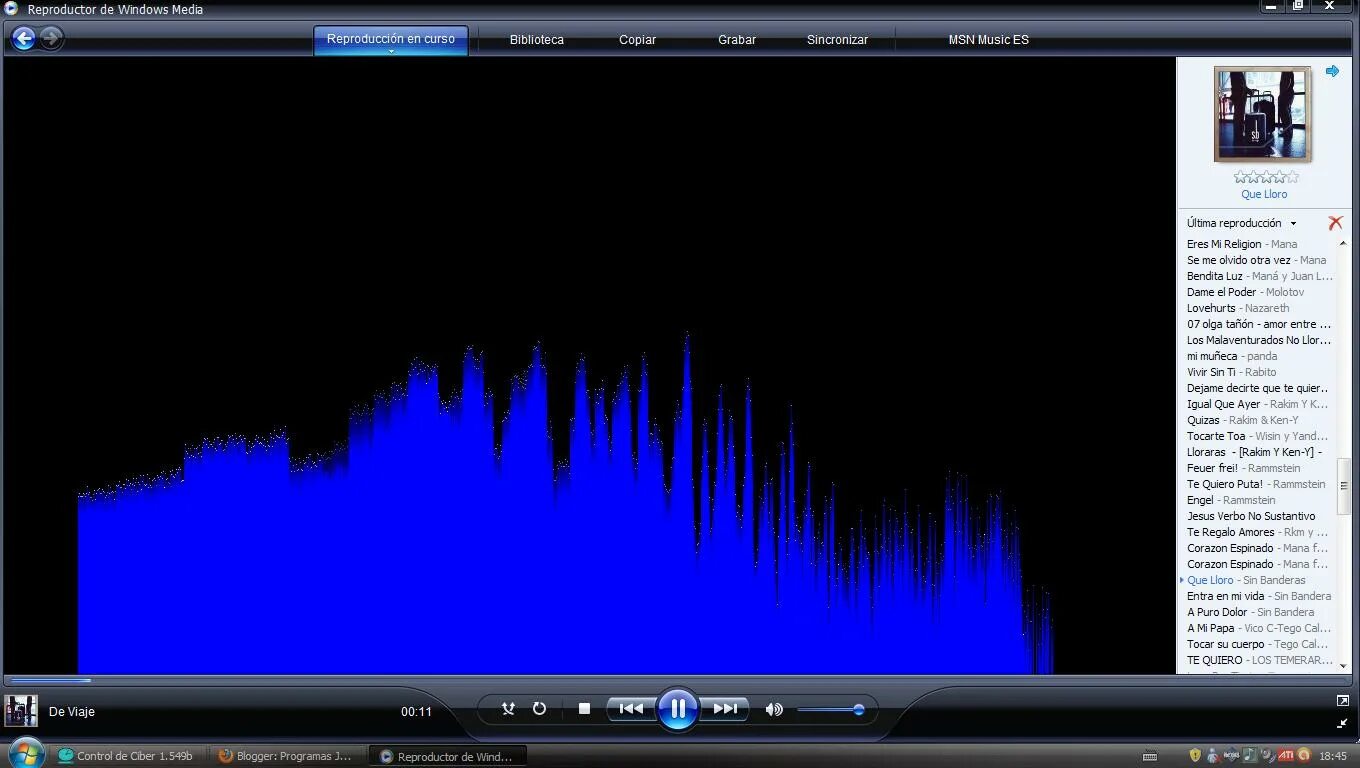Image resolution: width=1360 pixels, height=768 pixels.
Task: Clear the playlist with the red X
Action: 1335,223
